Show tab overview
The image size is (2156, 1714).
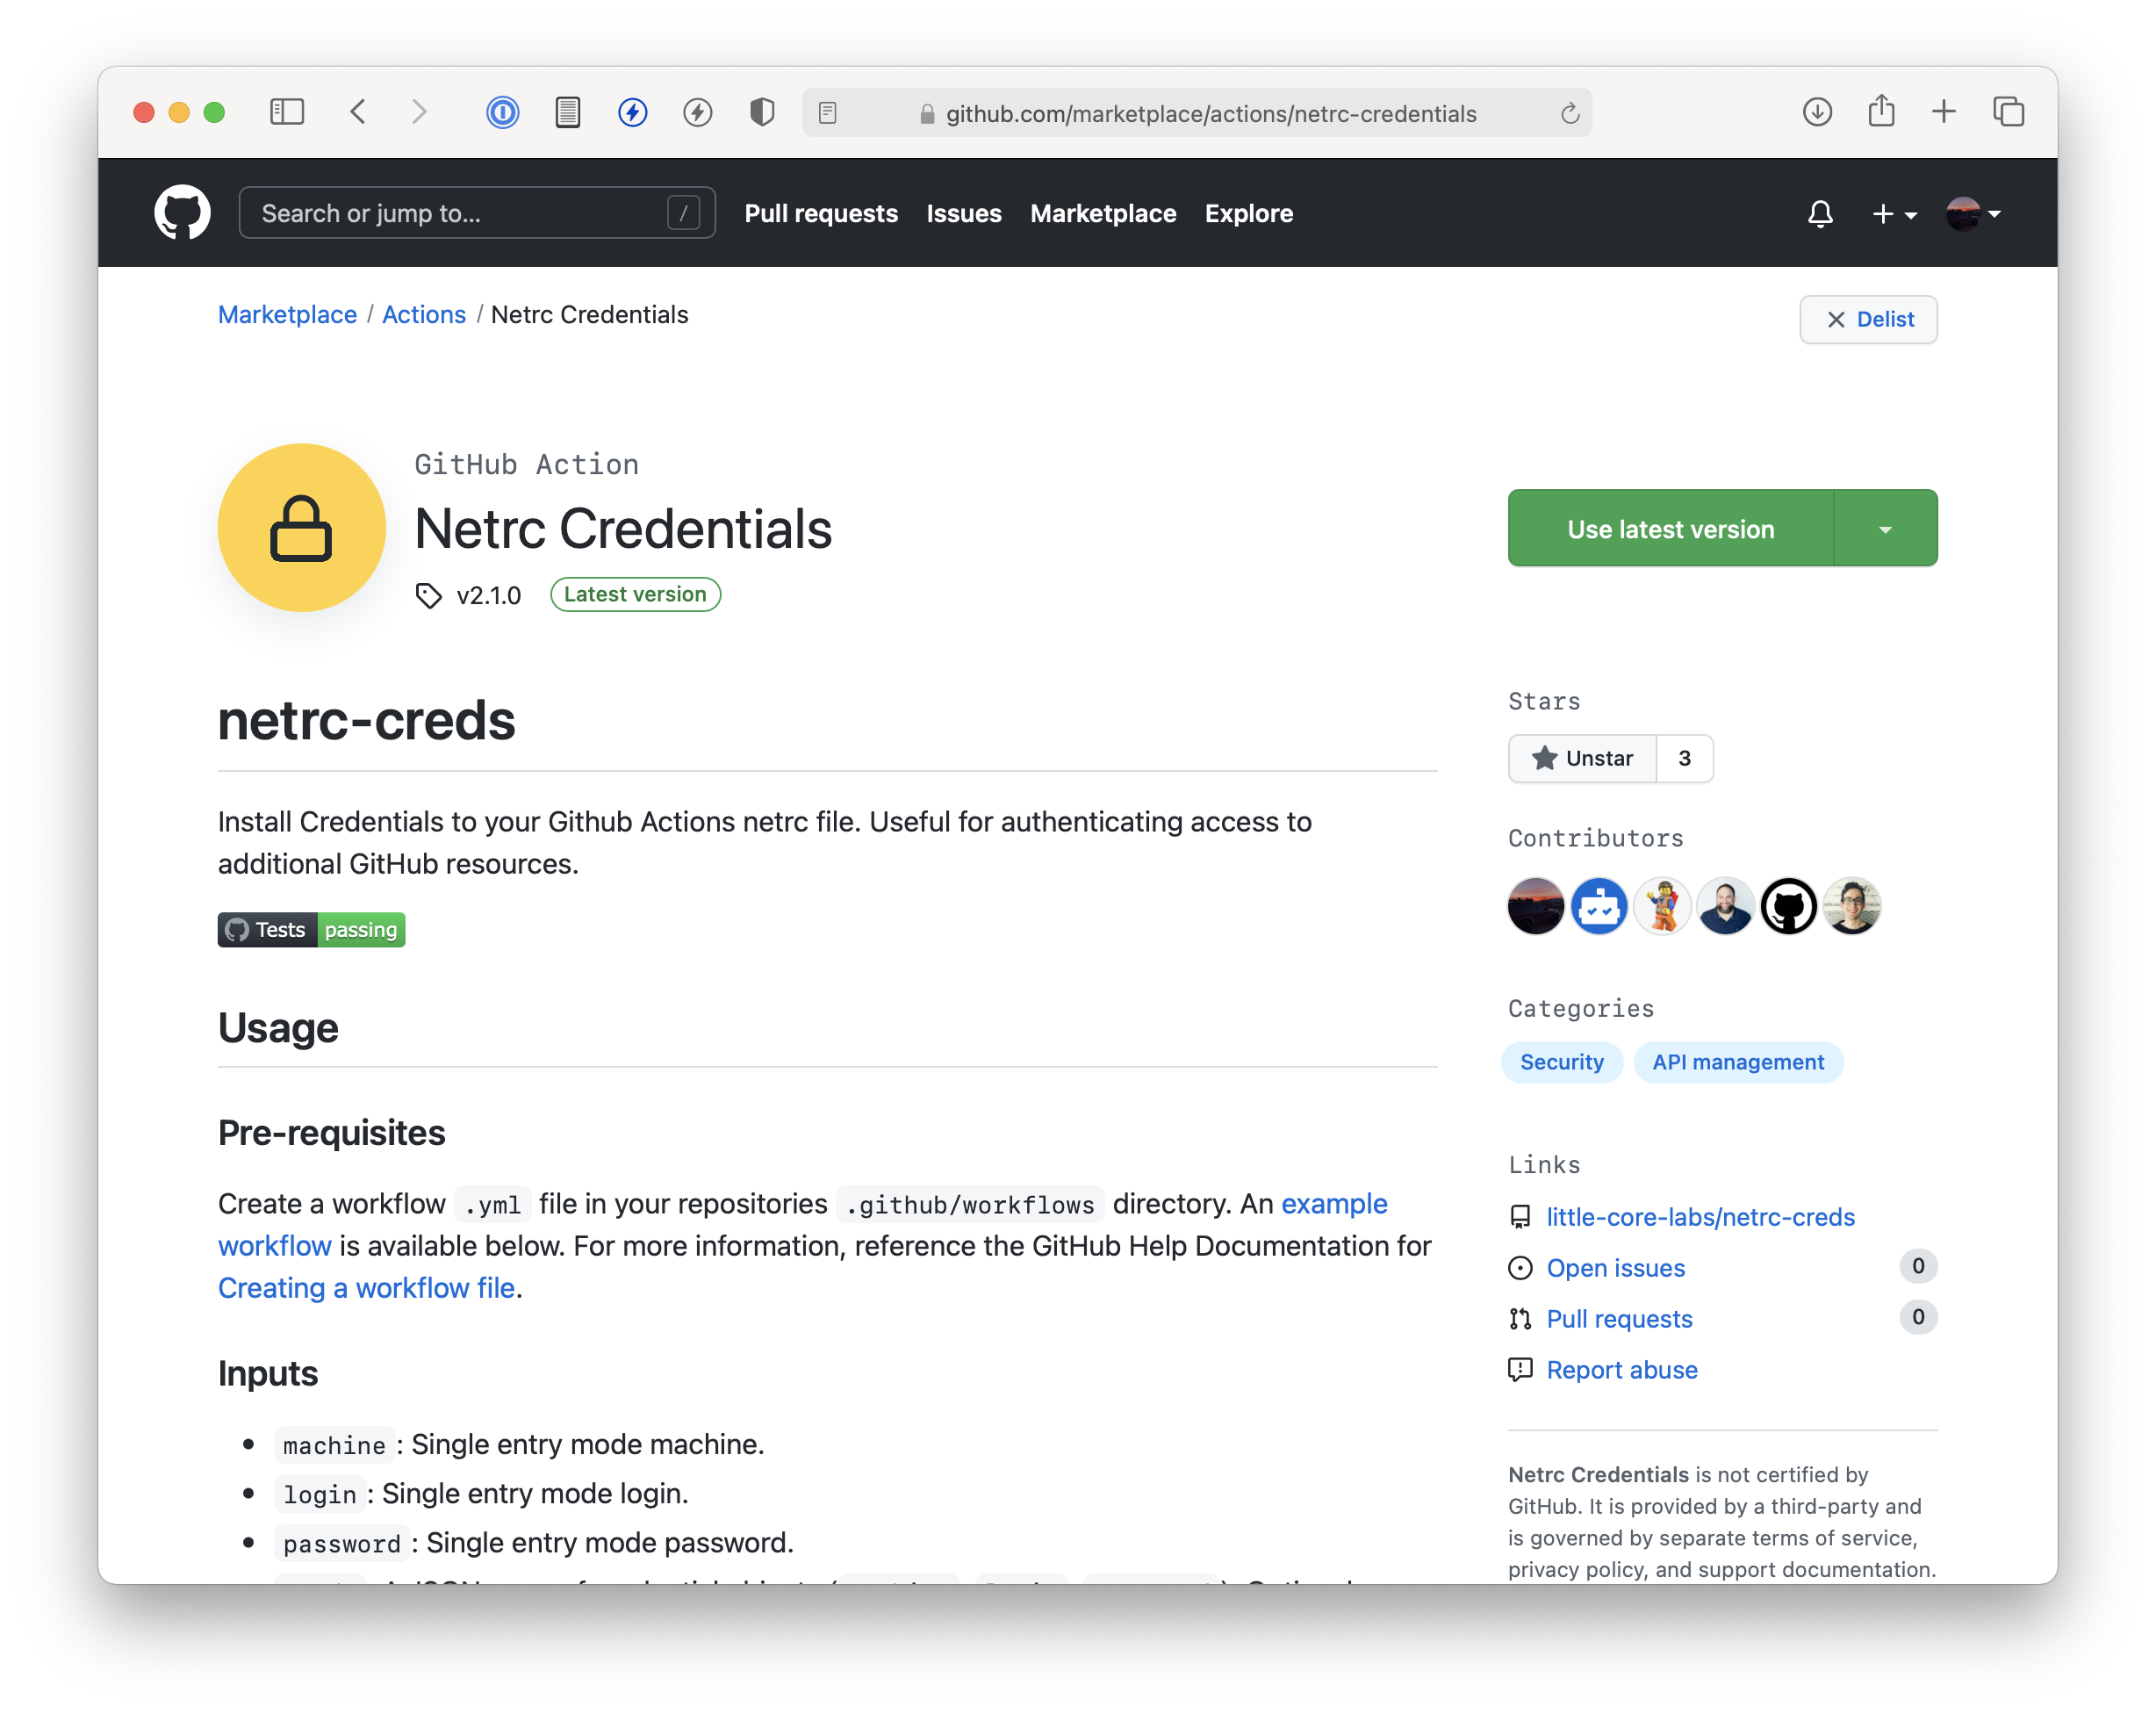click(x=2008, y=112)
